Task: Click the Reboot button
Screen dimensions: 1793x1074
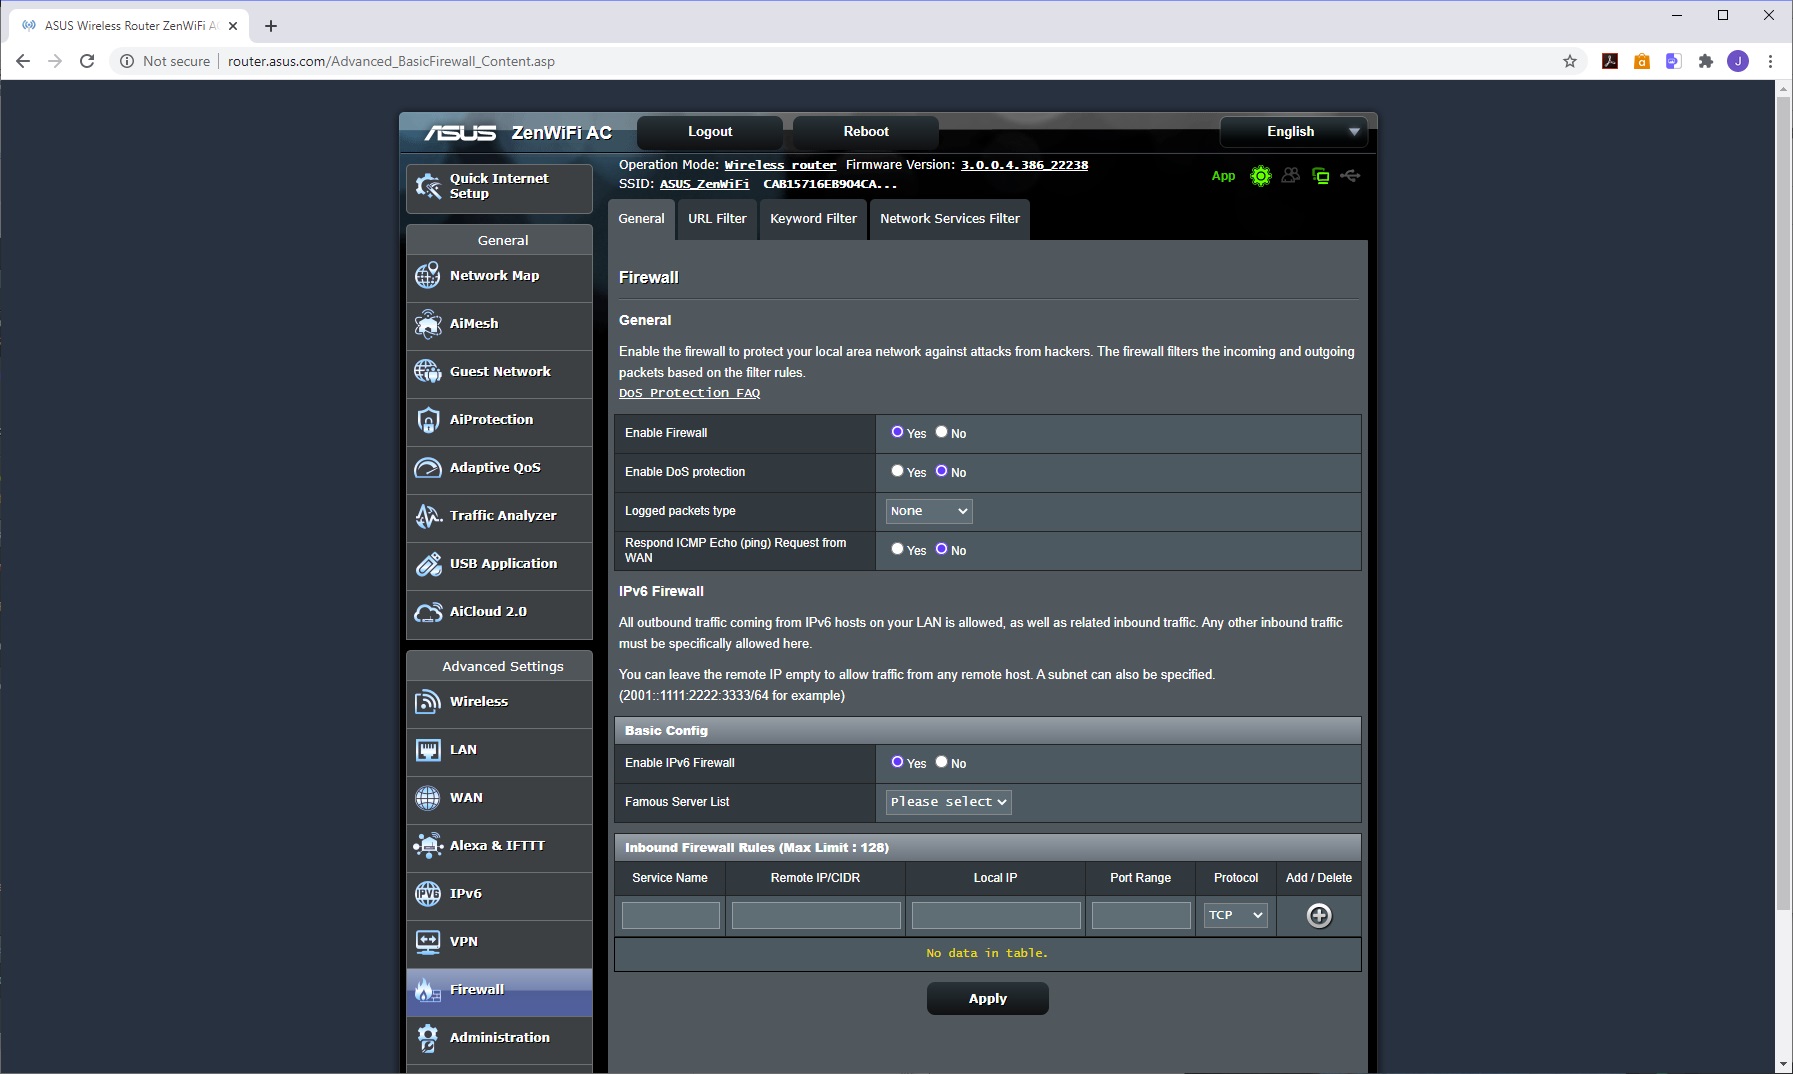Action: pyautogui.click(x=866, y=132)
